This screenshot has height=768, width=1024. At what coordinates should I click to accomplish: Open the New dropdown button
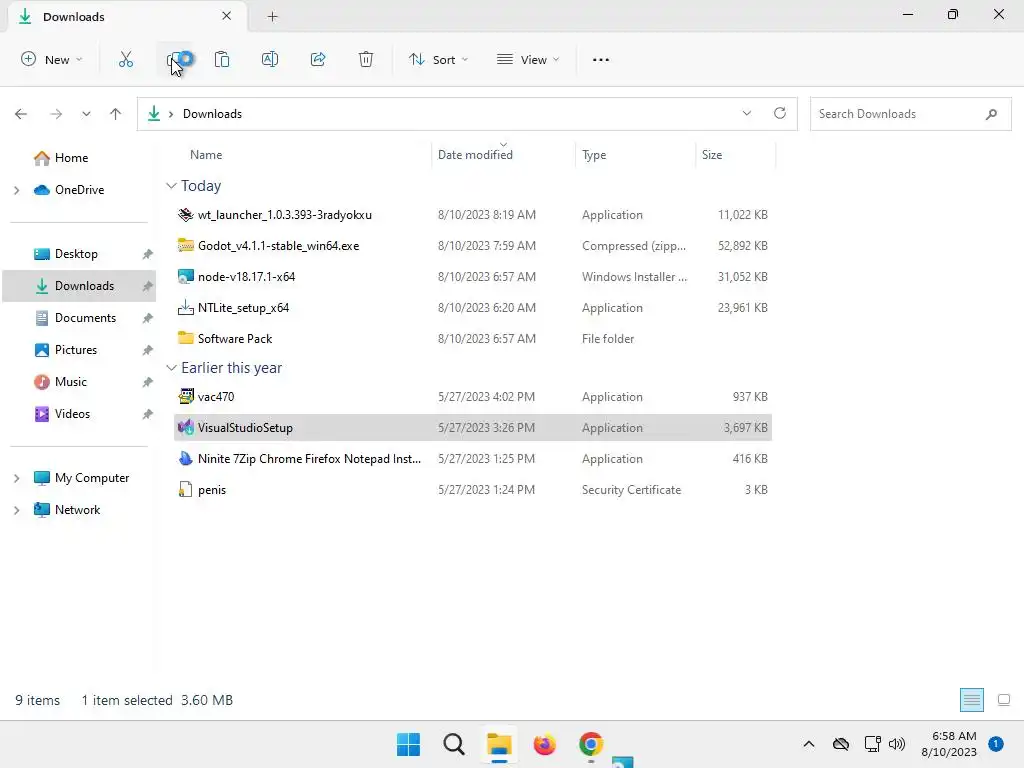52,59
